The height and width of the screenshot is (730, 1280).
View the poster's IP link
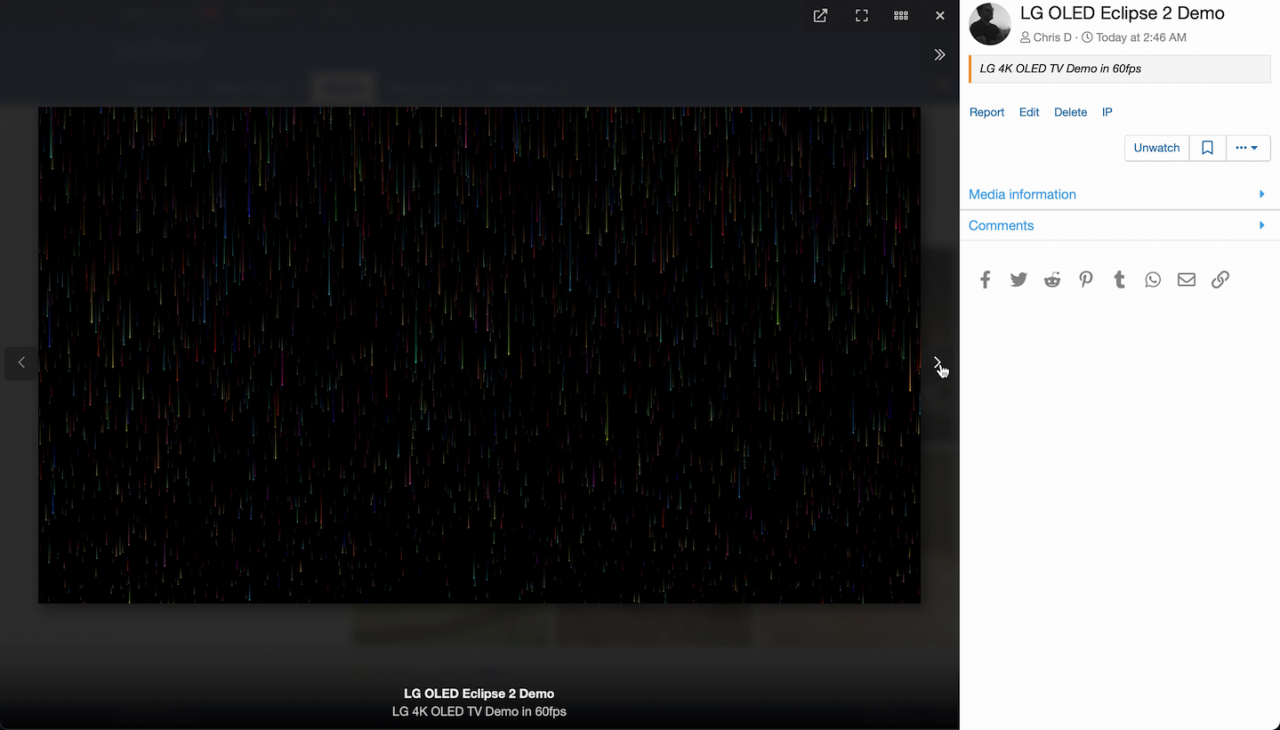pos(1107,113)
